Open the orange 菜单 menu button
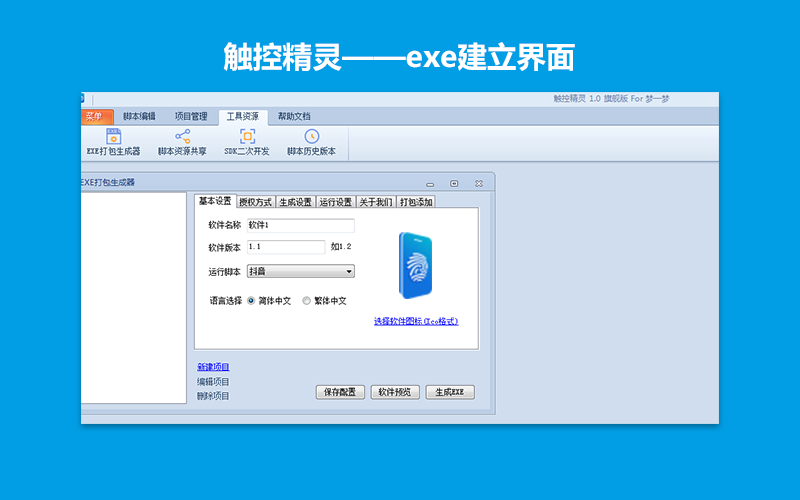 (x=95, y=116)
